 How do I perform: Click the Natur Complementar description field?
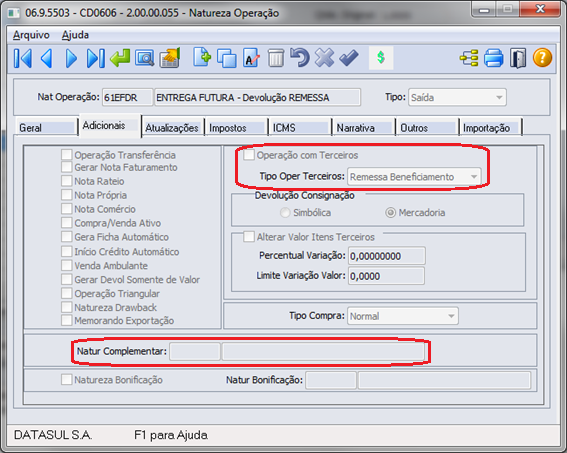(x=323, y=351)
